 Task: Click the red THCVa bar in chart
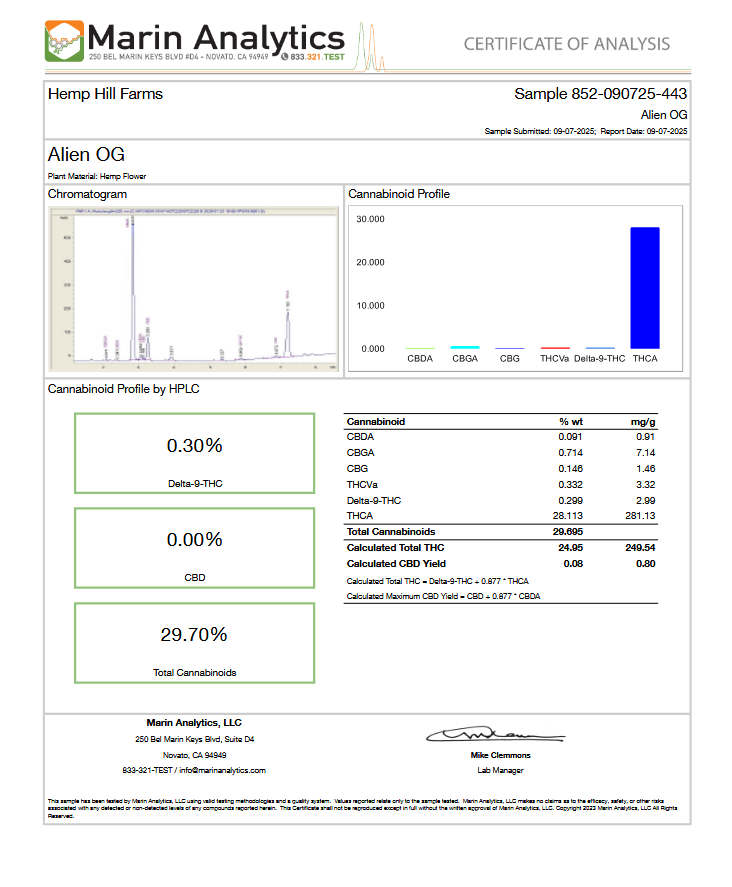(x=555, y=348)
